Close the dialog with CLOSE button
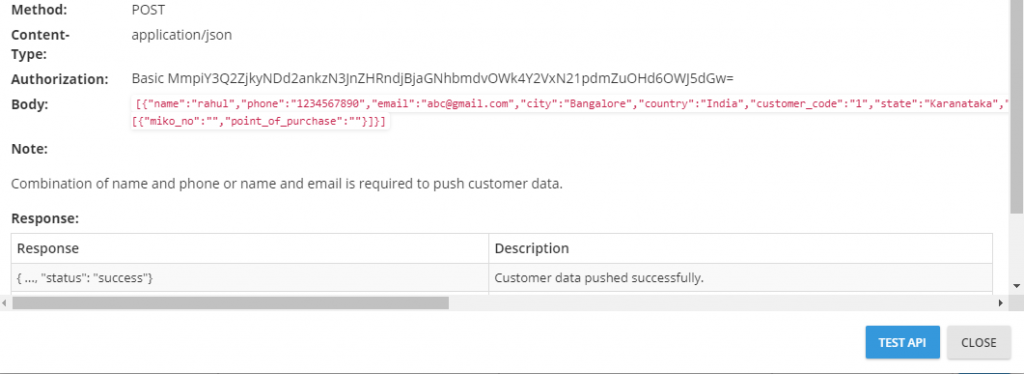Image resolution: width=1024 pixels, height=374 pixels. click(x=979, y=343)
